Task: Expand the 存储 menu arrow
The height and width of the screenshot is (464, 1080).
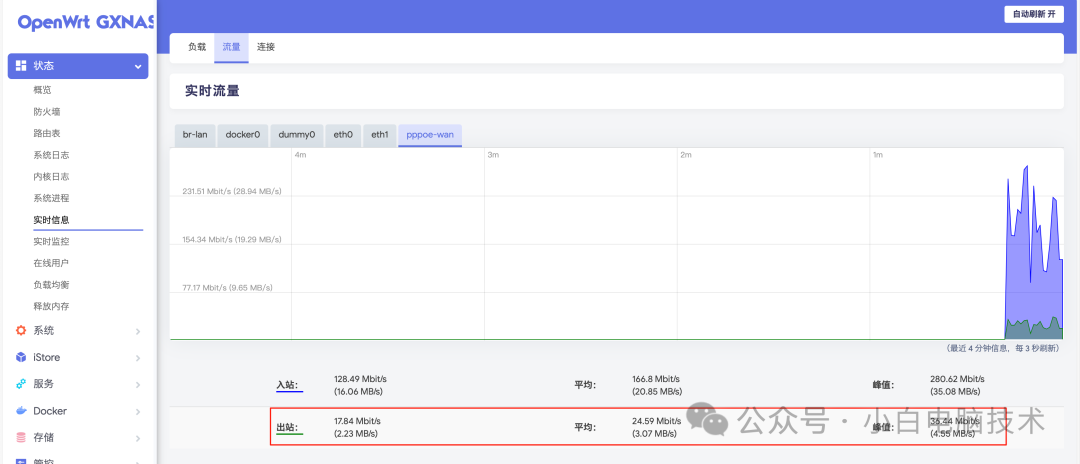Action: pos(138,439)
